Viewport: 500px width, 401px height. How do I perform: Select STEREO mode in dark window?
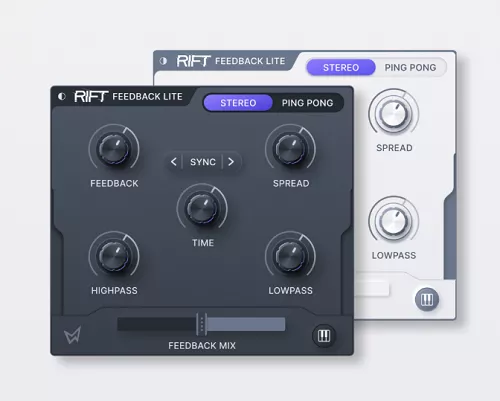pyautogui.click(x=238, y=103)
